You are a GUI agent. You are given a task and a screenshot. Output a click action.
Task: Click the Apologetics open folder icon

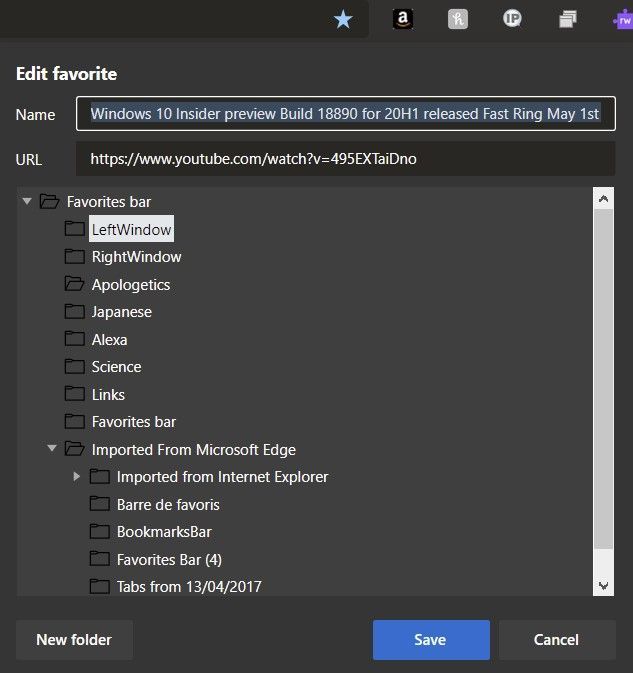tap(75, 284)
